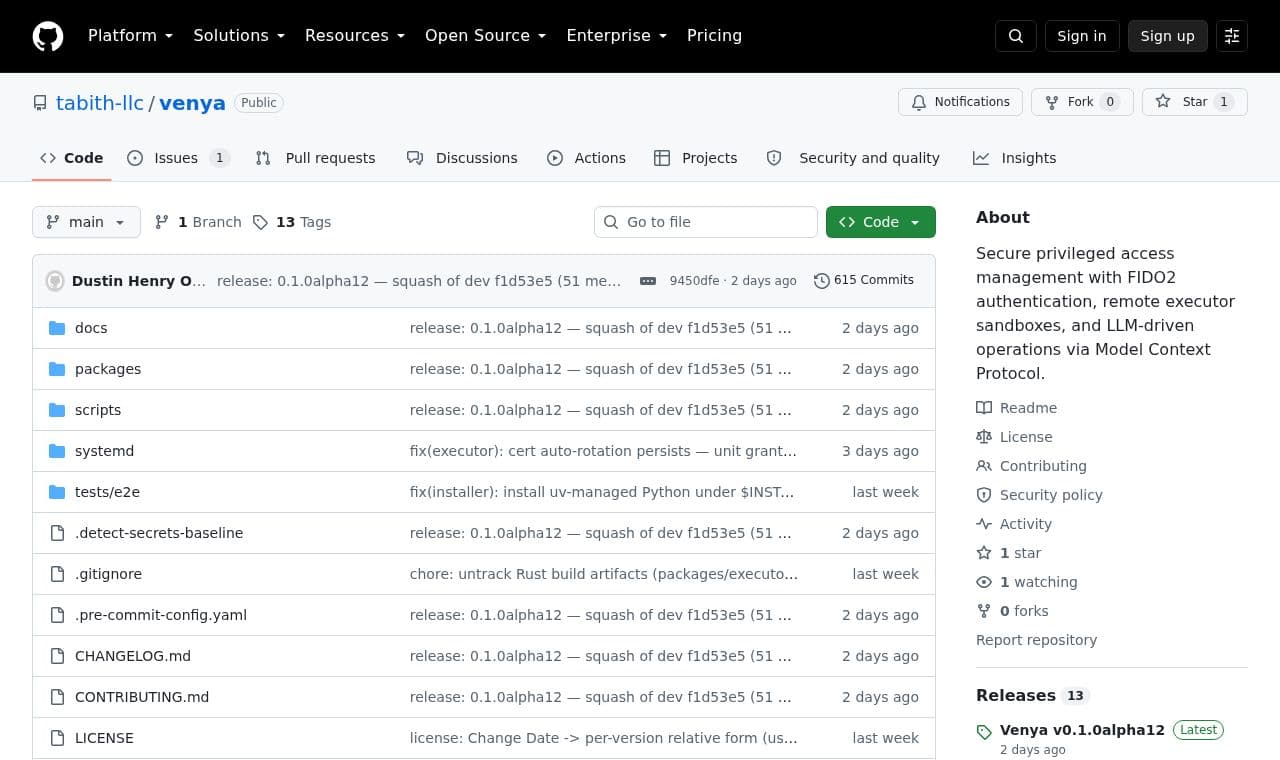
Task: Expand the Solutions menu
Action: 239,36
